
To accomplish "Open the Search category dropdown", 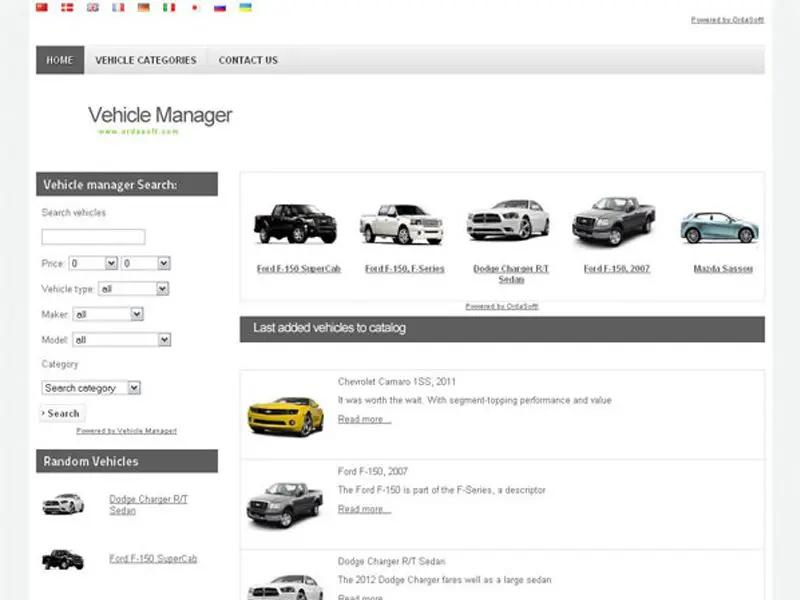I will point(91,388).
